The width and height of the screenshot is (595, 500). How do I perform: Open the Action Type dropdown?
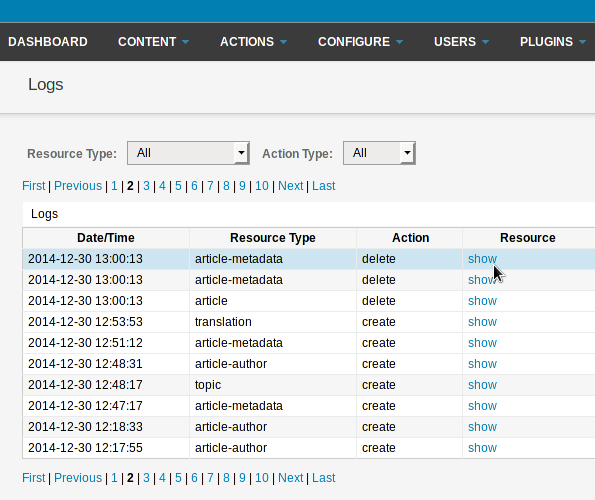click(x=379, y=153)
